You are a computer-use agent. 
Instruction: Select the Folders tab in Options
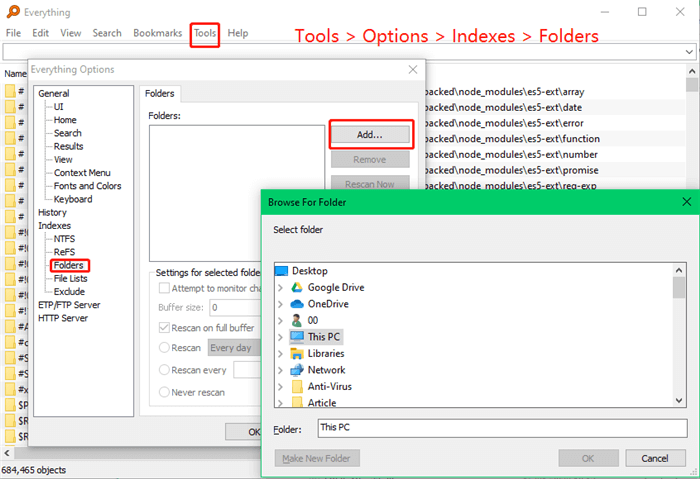pos(159,93)
